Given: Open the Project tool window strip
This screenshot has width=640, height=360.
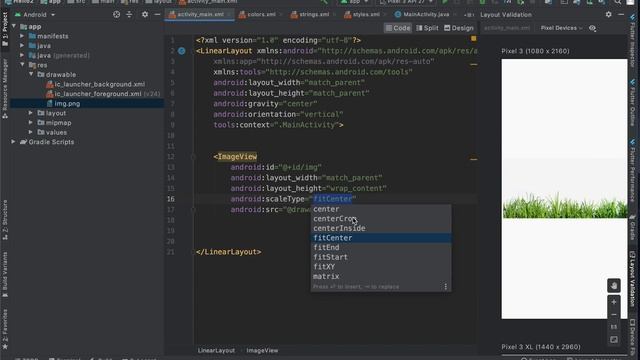Looking at the screenshot, I should pyautogui.click(x=5, y=29).
